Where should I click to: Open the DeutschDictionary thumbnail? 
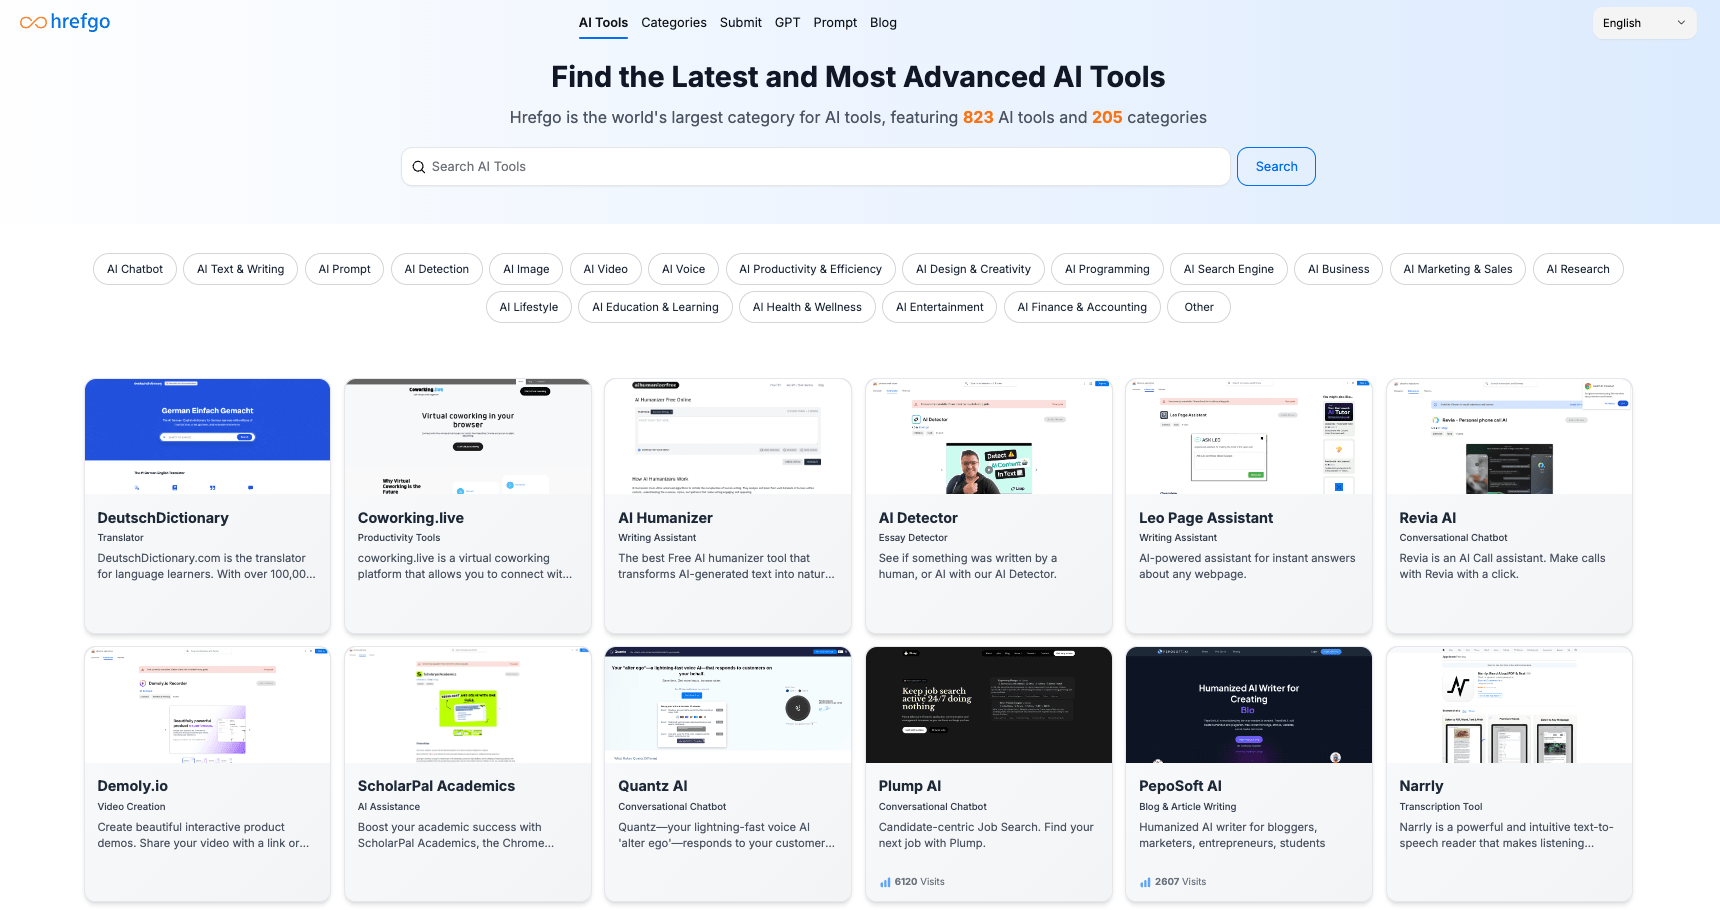point(207,436)
